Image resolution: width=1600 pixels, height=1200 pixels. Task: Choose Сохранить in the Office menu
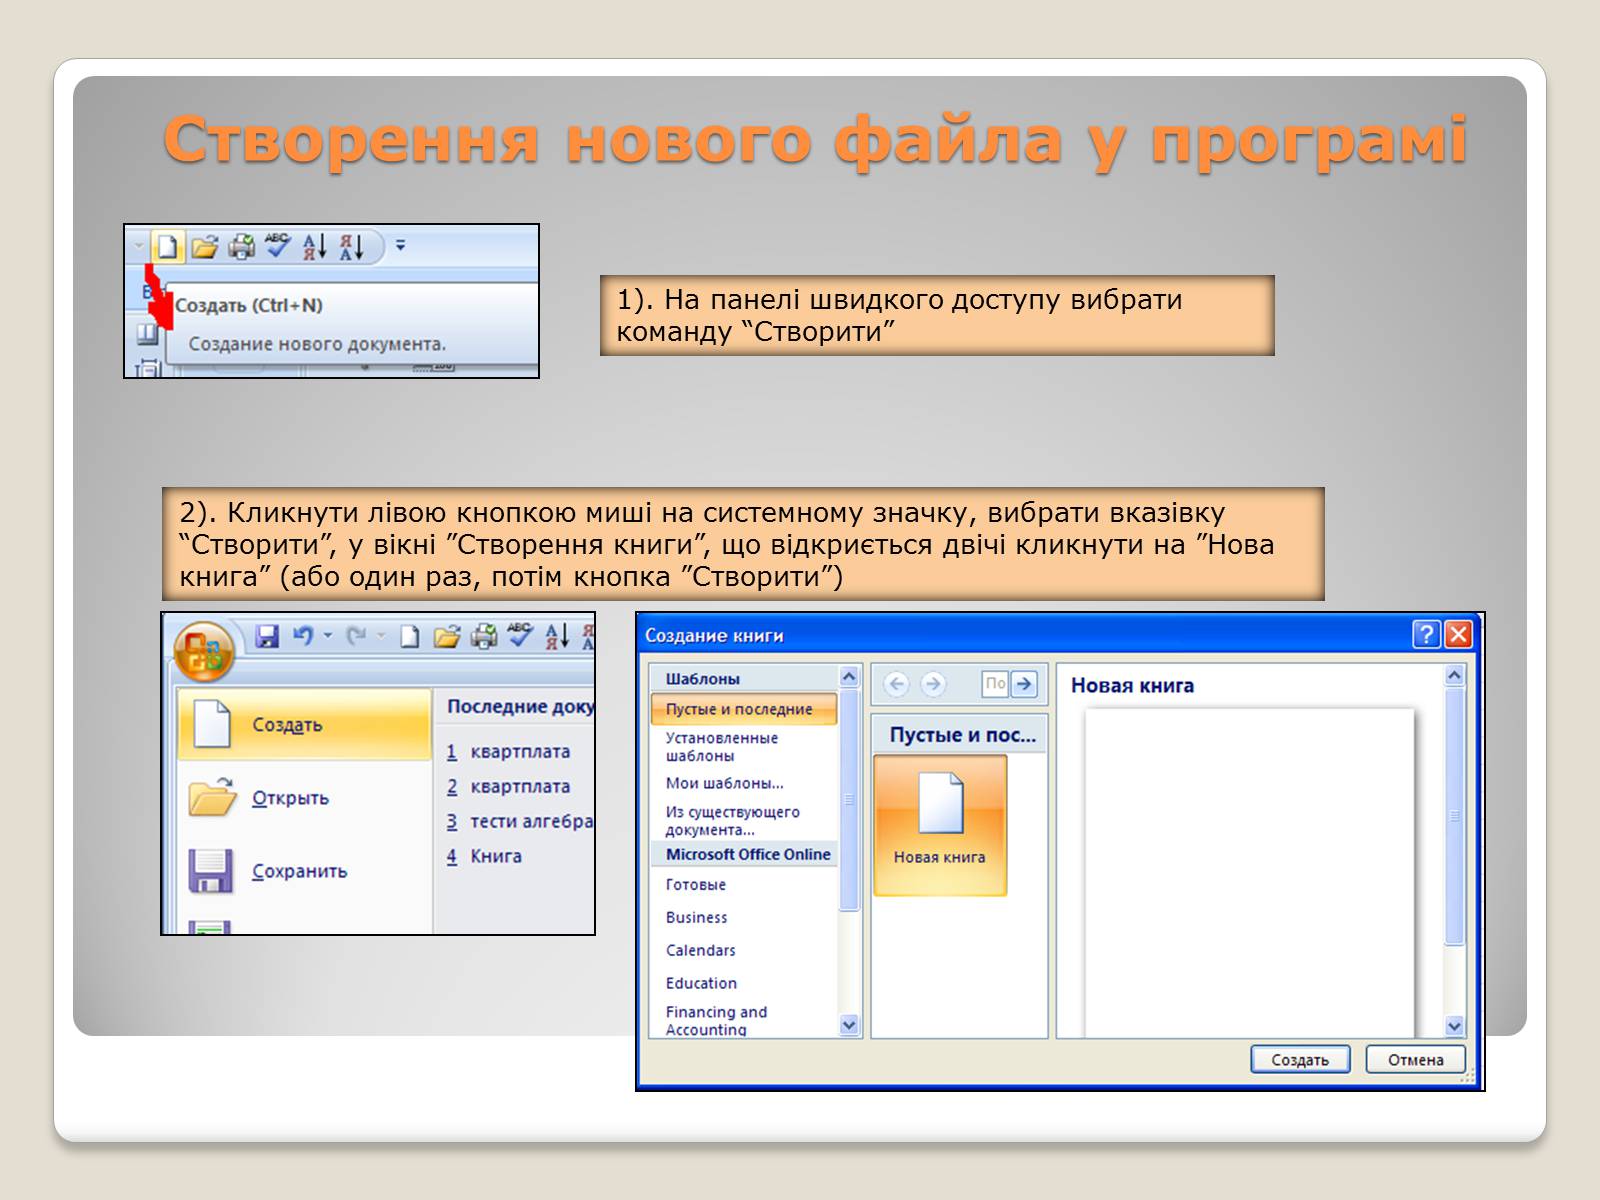305,871
